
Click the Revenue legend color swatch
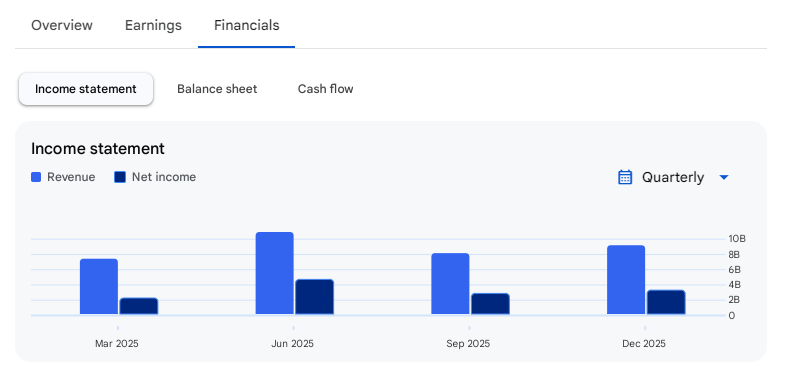pos(36,177)
